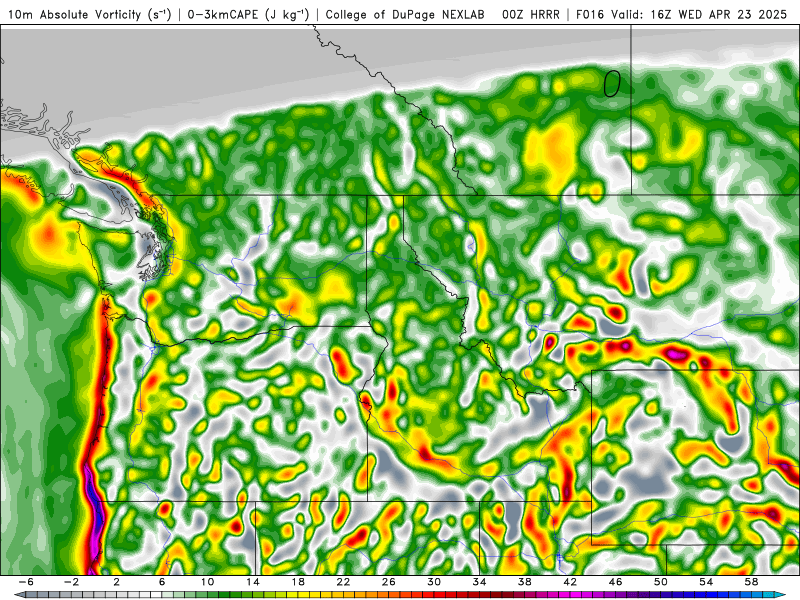
Task: Click the "F016" forecast hour label
Action: 590,15
